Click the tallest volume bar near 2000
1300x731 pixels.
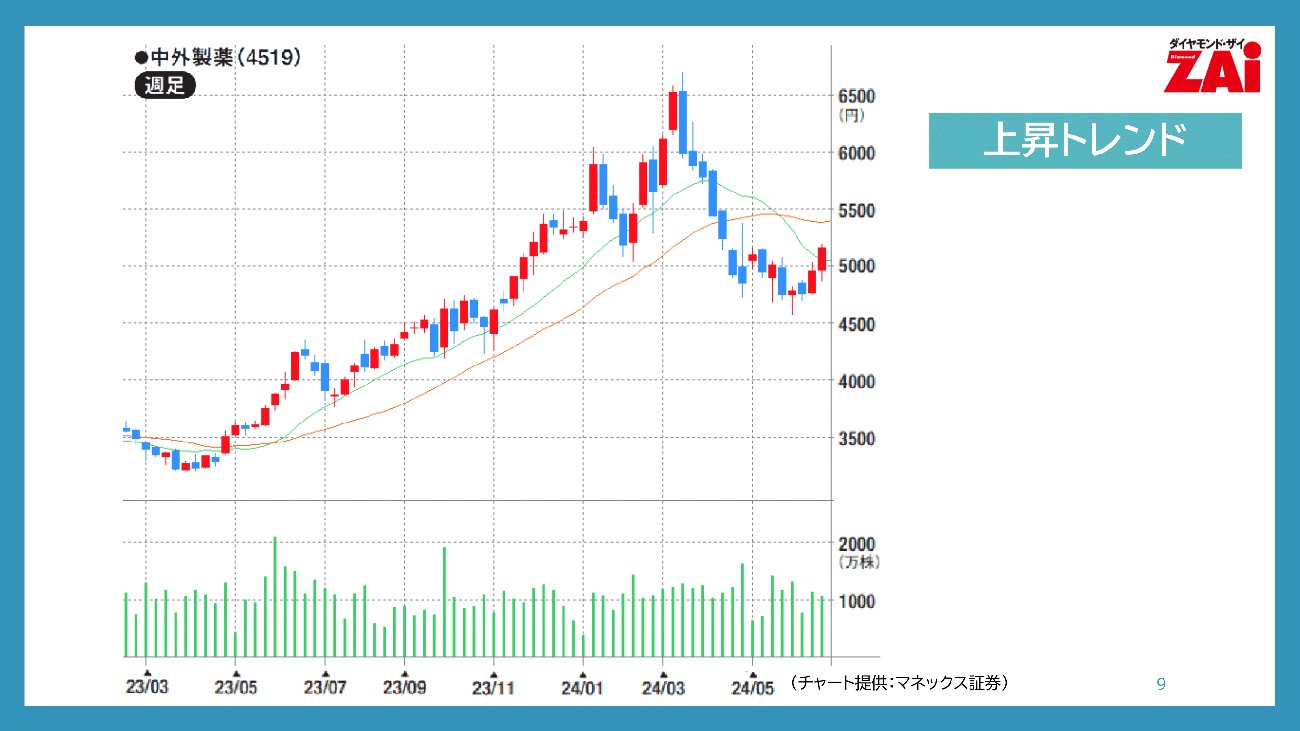[275, 597]
